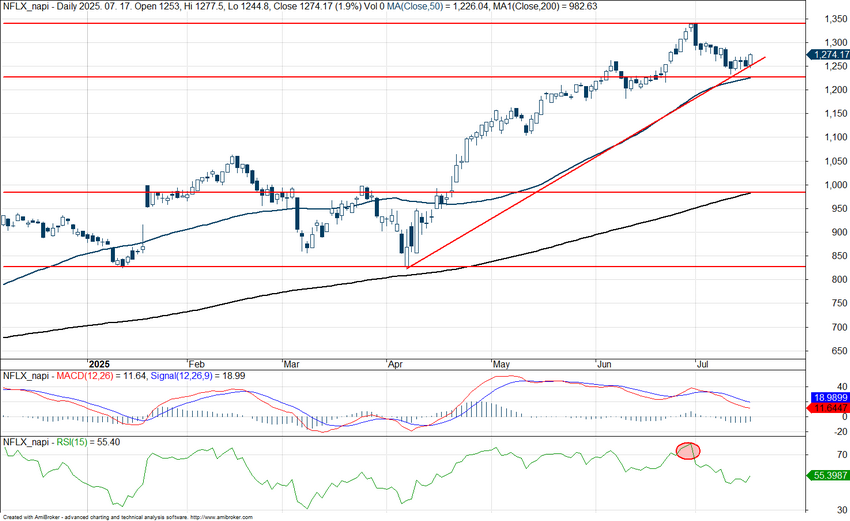Screen dimensions: 850x521
Task: Click the Apr label on time axis
Action: (396, 364)
